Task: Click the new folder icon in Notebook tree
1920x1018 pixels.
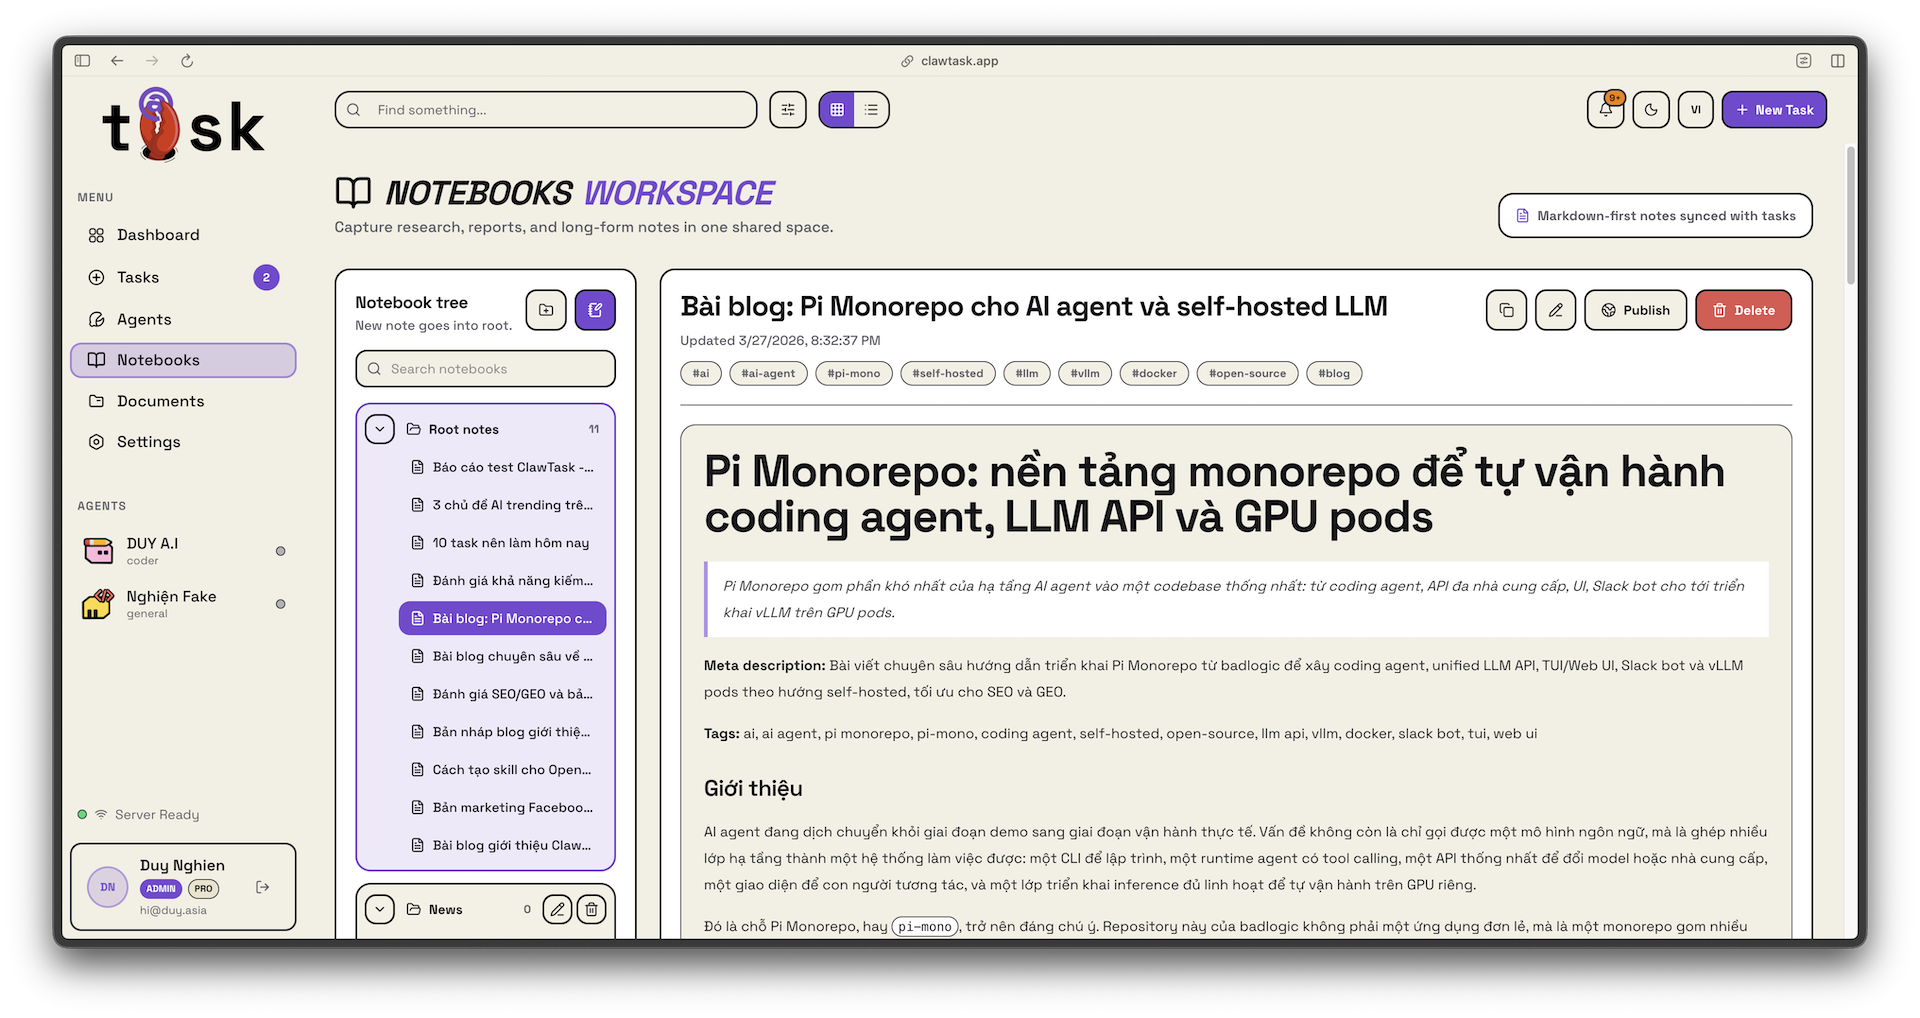Action: [x=546, y=310]
